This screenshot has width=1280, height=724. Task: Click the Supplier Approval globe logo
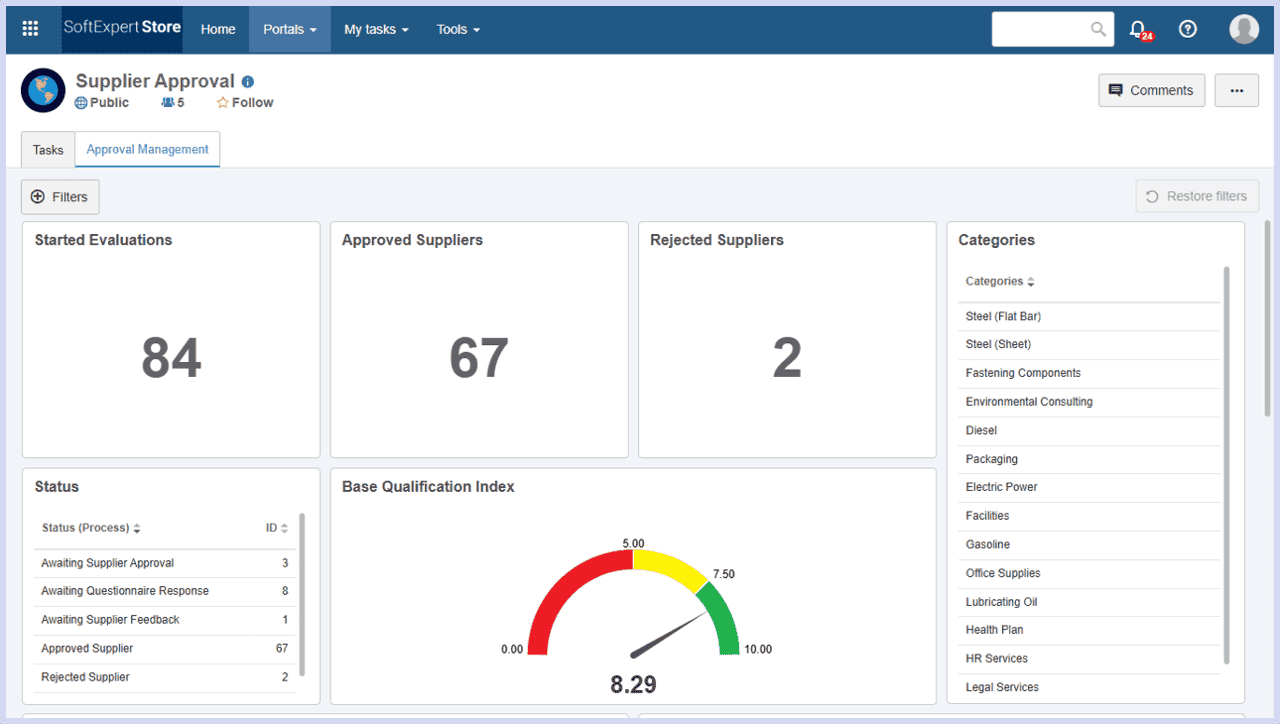tap(43, 91)
